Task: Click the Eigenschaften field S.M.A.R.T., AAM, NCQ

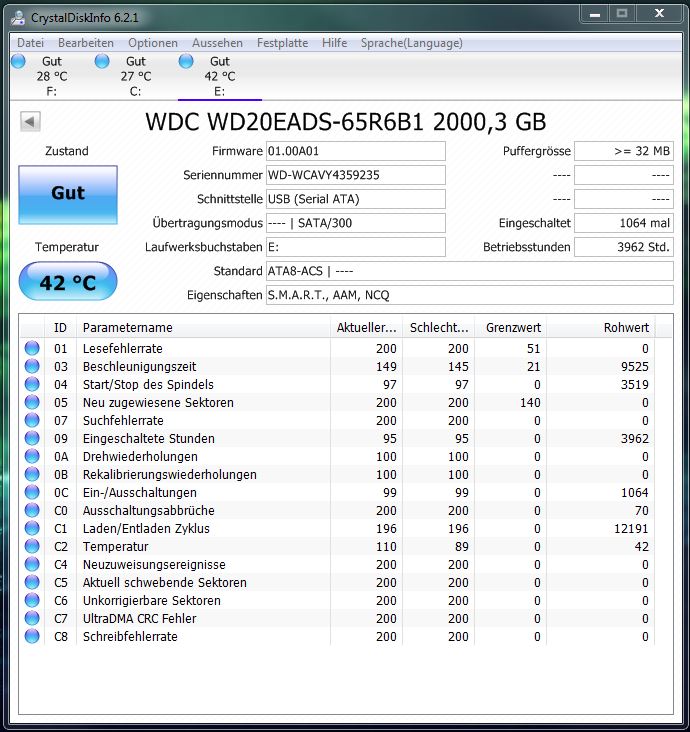Action: (x=470, y=295)
